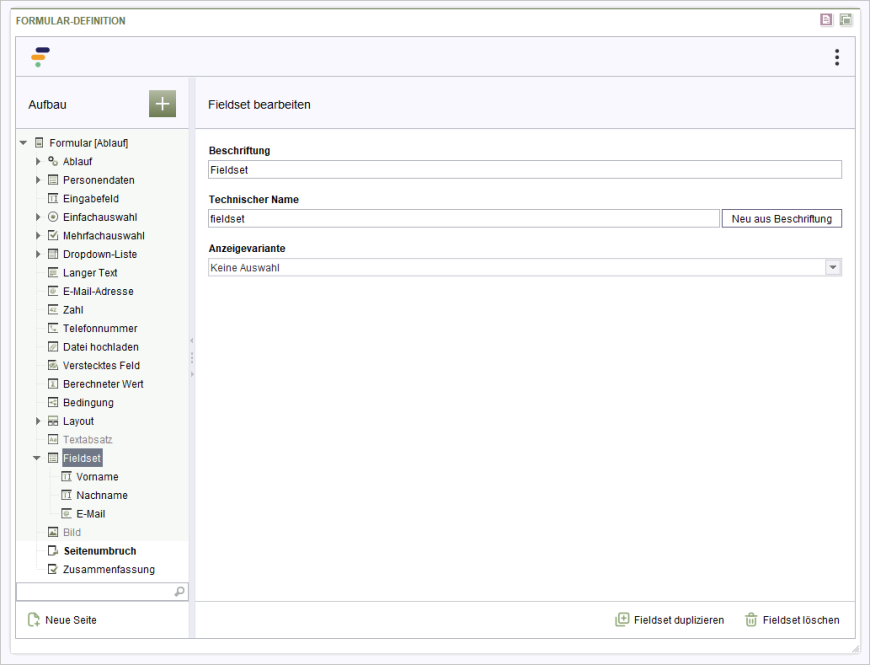Viewport: 870px width, 665px height.
Task: Open the three-dot options menu
Action: [837, 57]
